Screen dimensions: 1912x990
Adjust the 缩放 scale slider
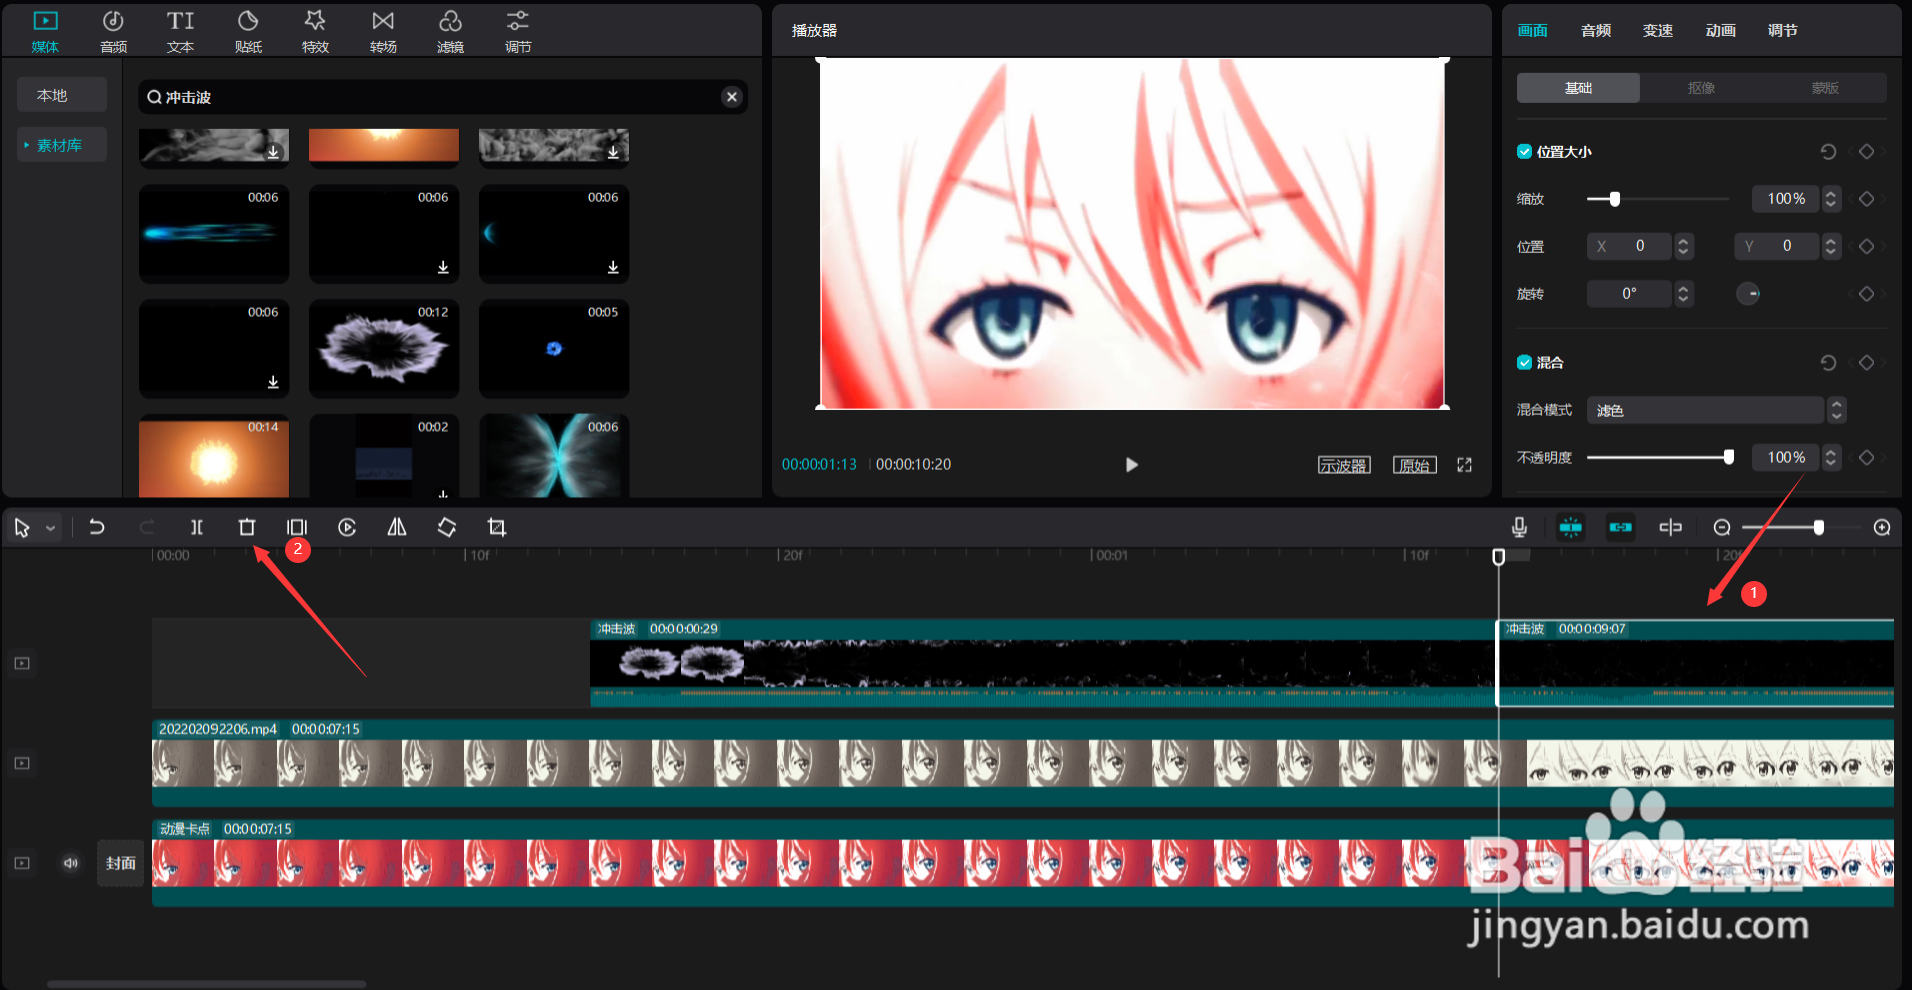click(1614, 199)
